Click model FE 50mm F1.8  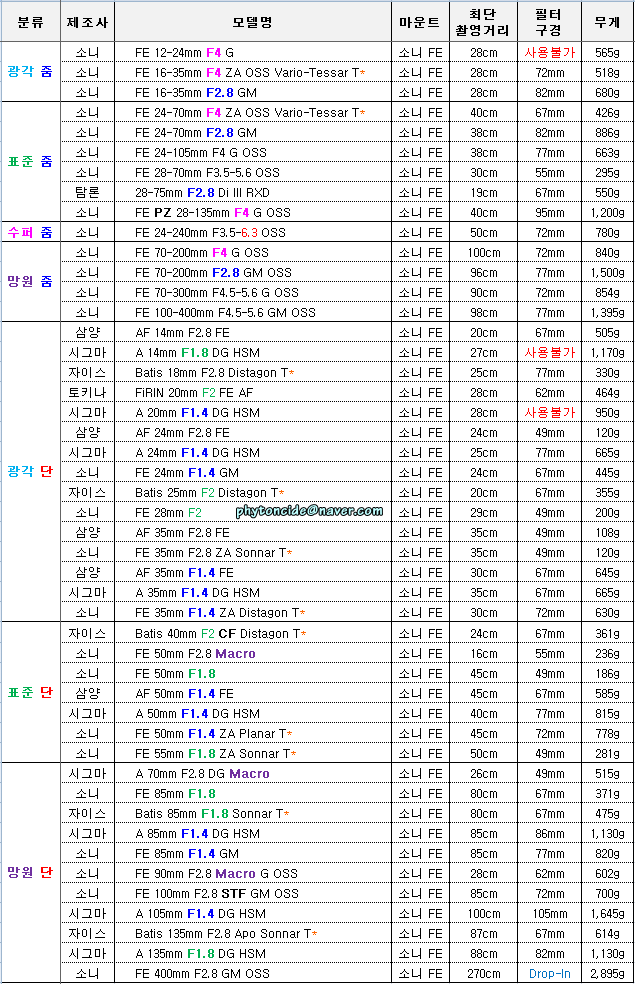(x=176, y=675)
